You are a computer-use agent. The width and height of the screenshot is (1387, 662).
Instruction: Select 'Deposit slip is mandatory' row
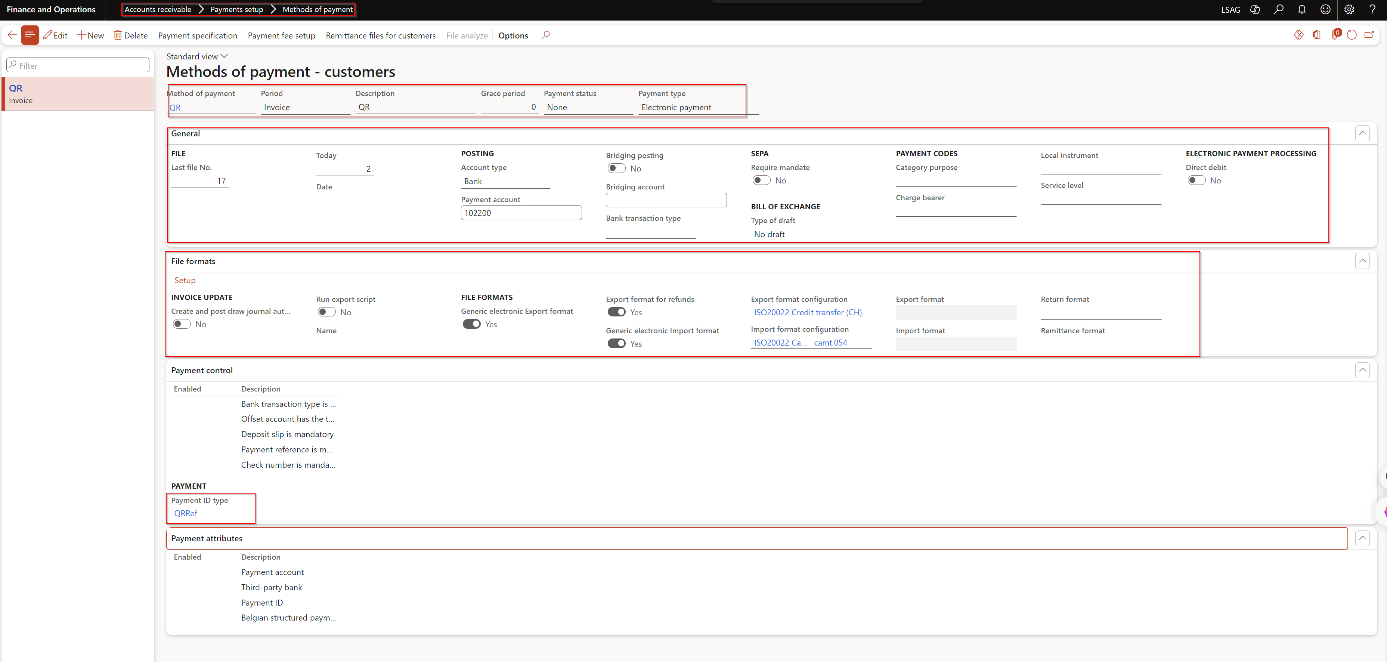coord(288,434)
